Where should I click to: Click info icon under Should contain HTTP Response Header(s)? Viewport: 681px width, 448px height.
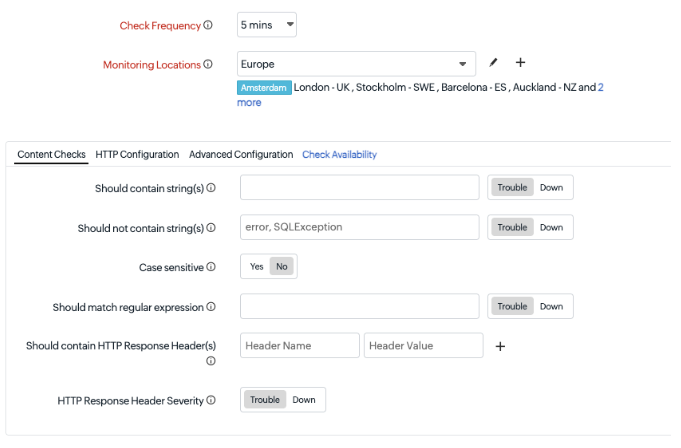point(211,361)
